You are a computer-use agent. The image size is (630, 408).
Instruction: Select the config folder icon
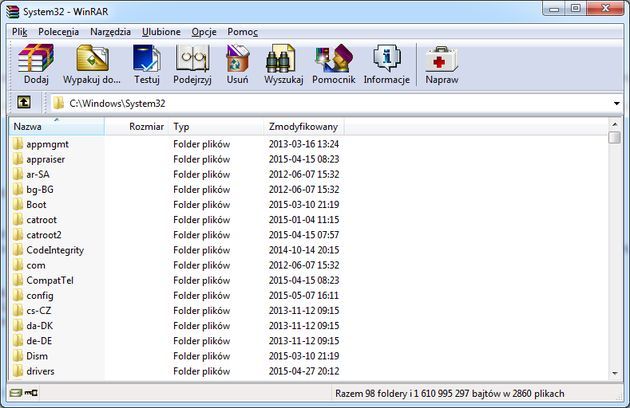click(17, 295)
